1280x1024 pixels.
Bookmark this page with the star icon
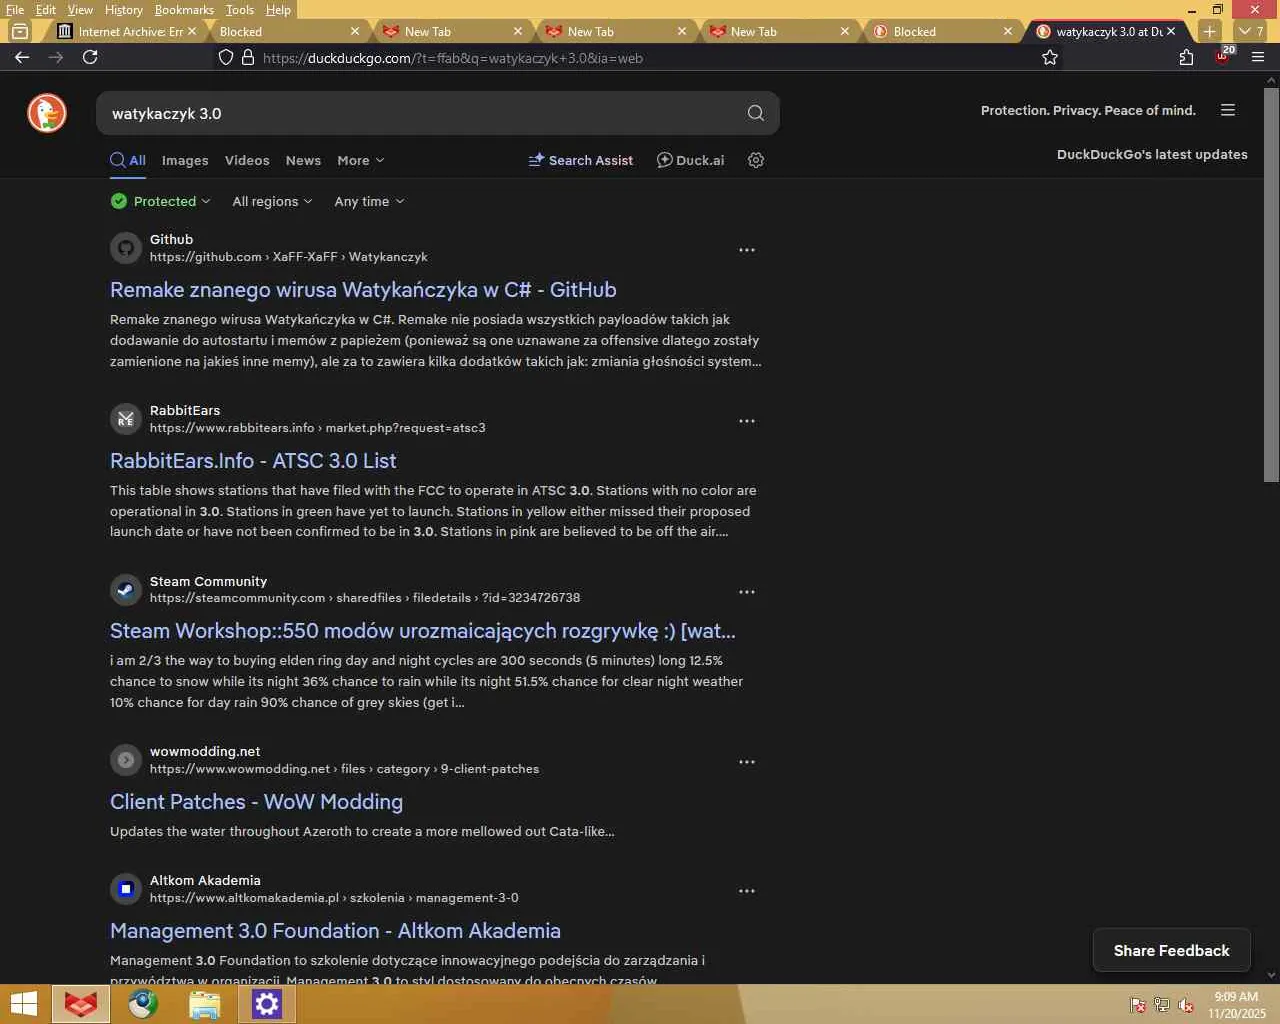[1050, 57]
